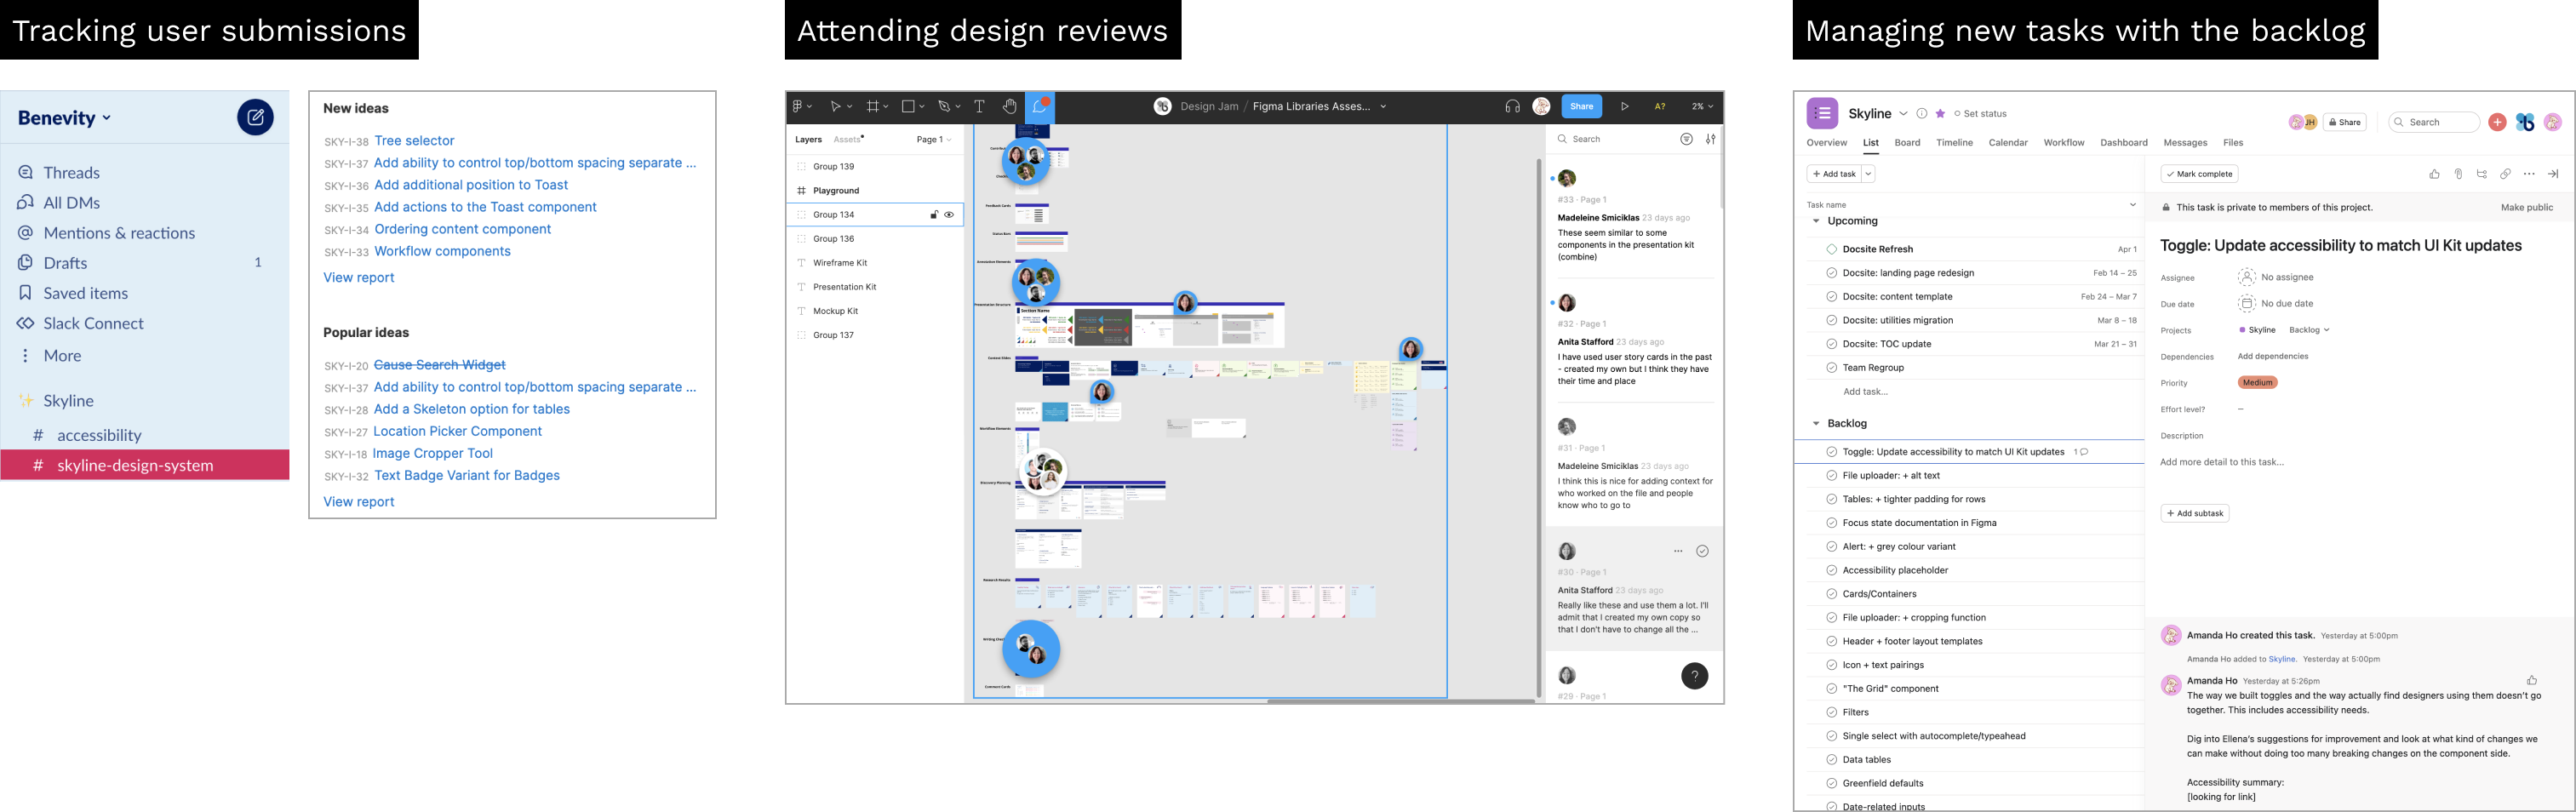The width and height of the screenshot is (2576, 812).
Task: Open the Skyline project title dropdown arrow
Action: [x=1903, y=114]
